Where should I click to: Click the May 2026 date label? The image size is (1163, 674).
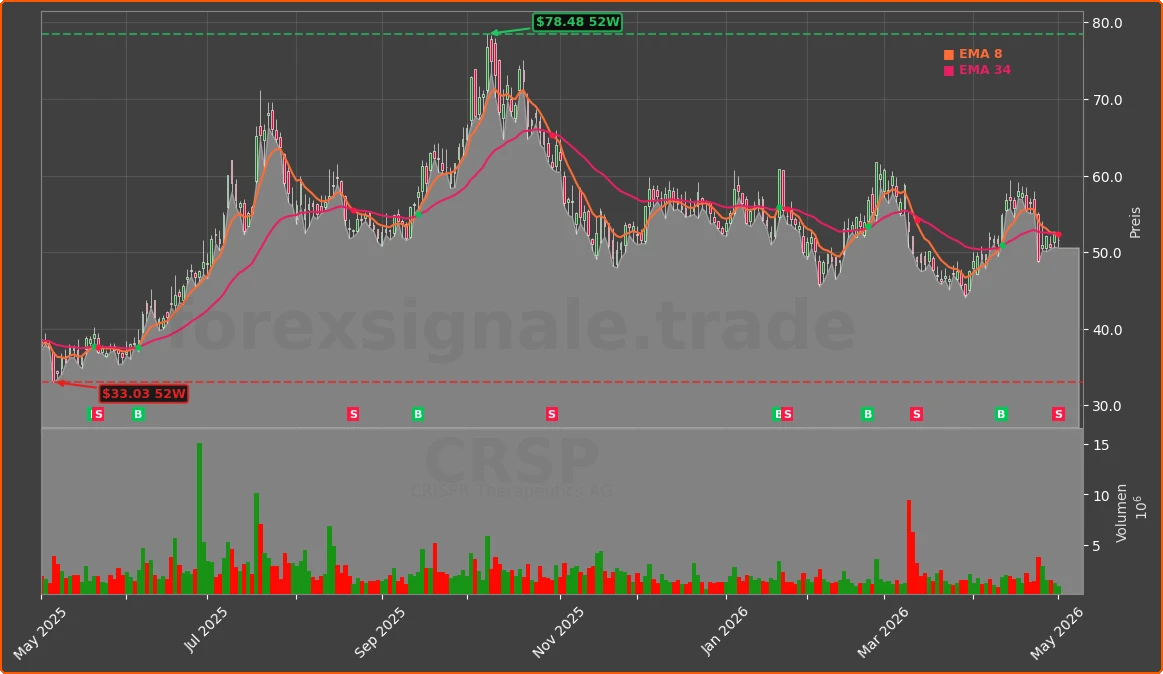[x=1057, y=634]
